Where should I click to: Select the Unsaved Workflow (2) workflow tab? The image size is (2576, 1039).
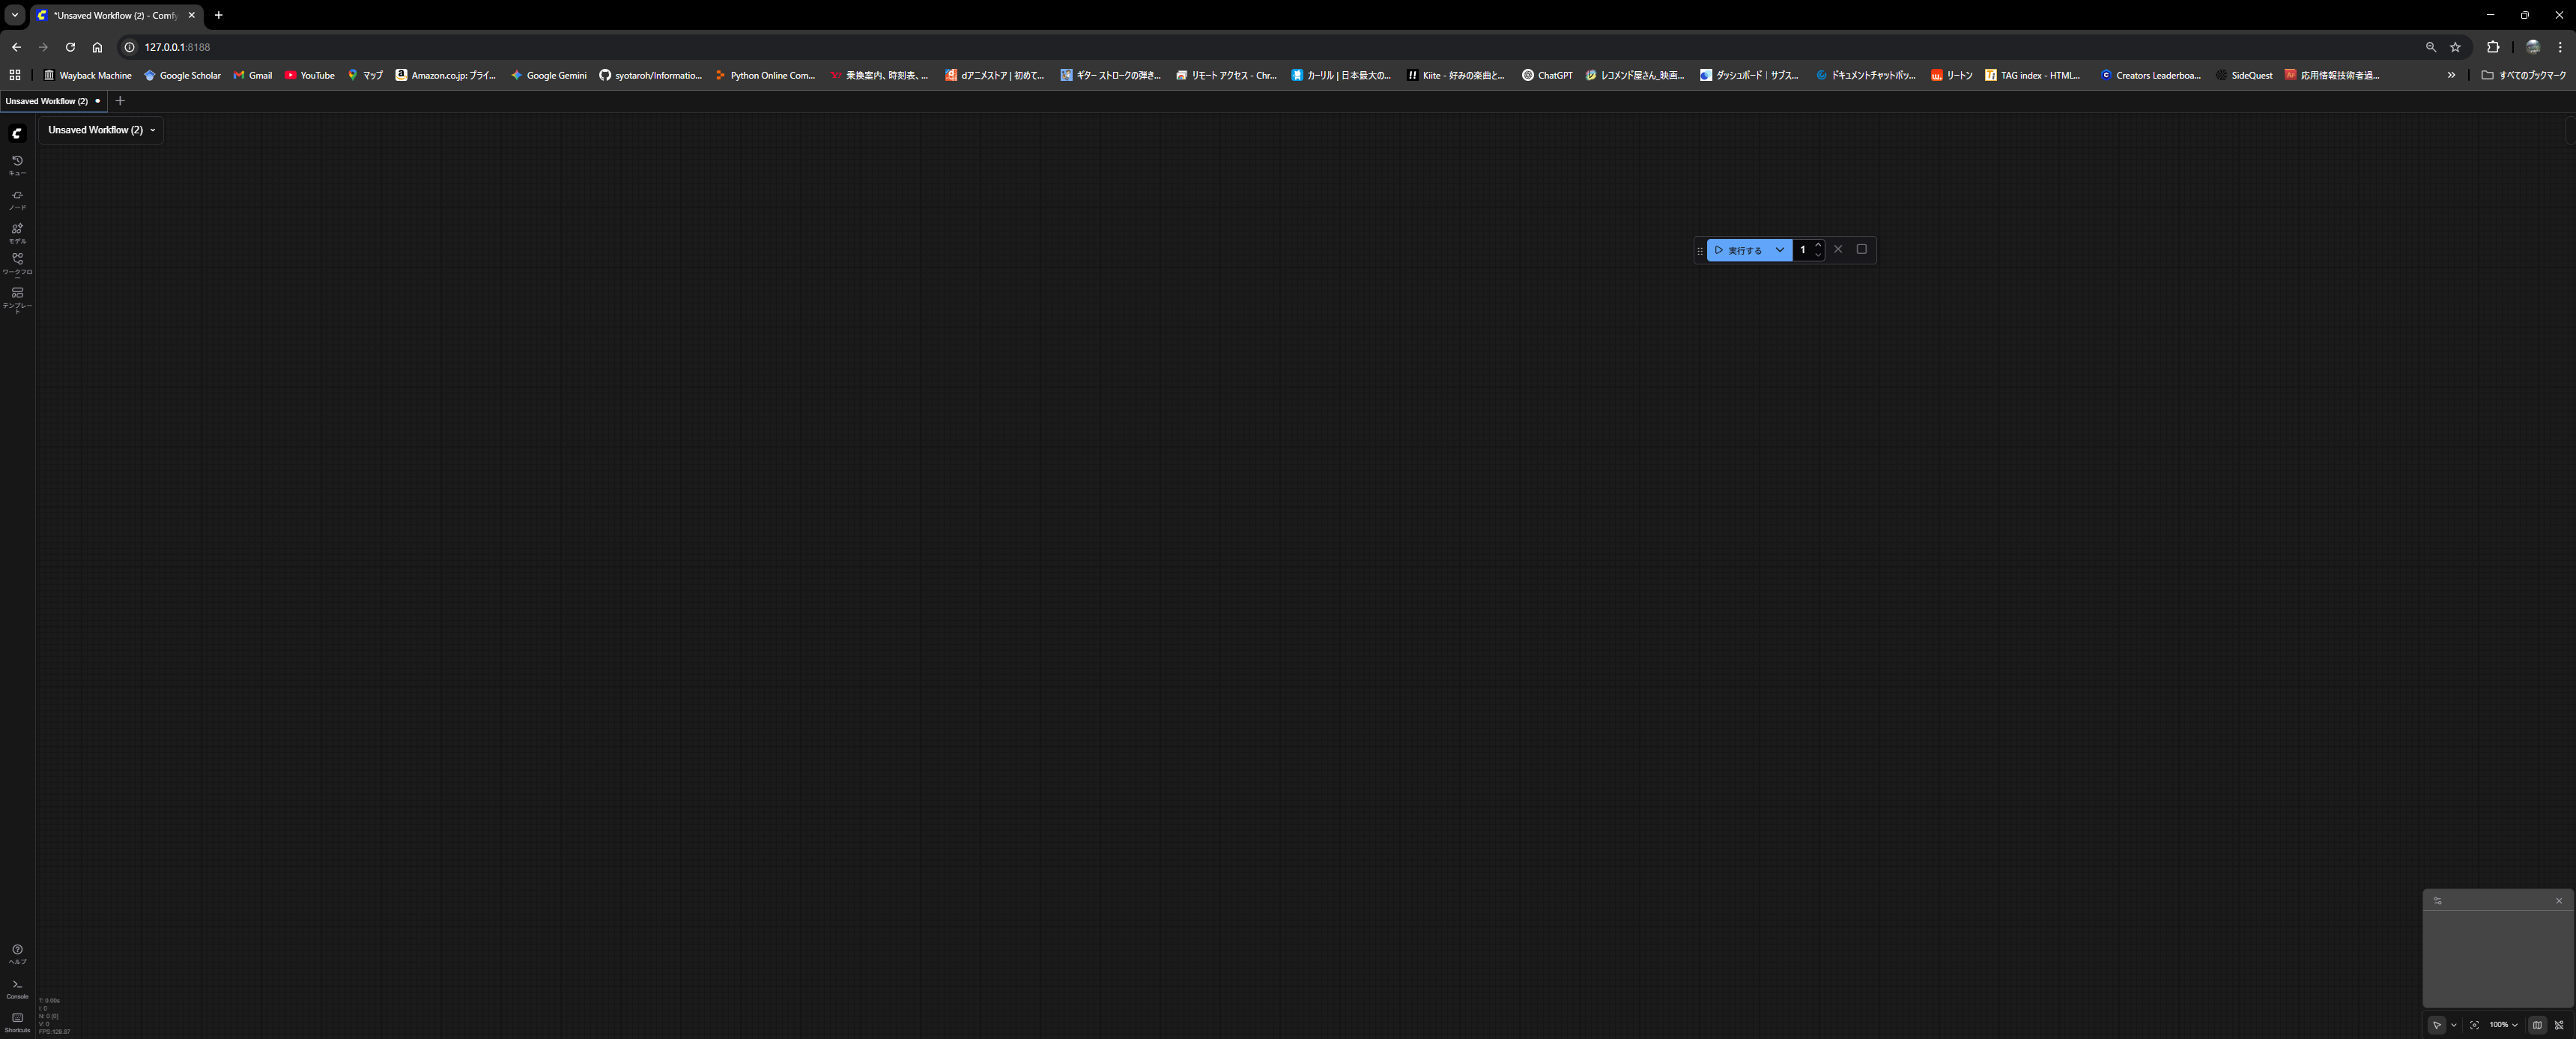(x=47, y=101)
